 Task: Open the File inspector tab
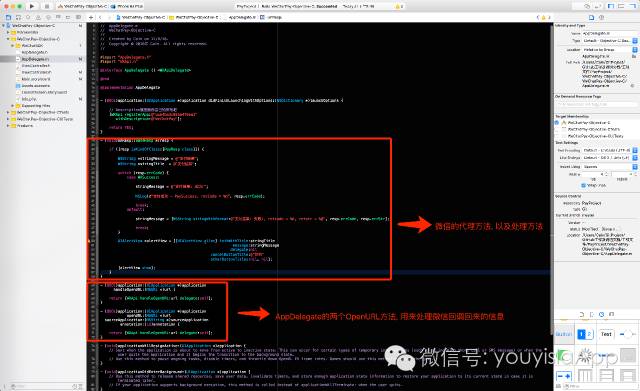[x=591, y=18]
